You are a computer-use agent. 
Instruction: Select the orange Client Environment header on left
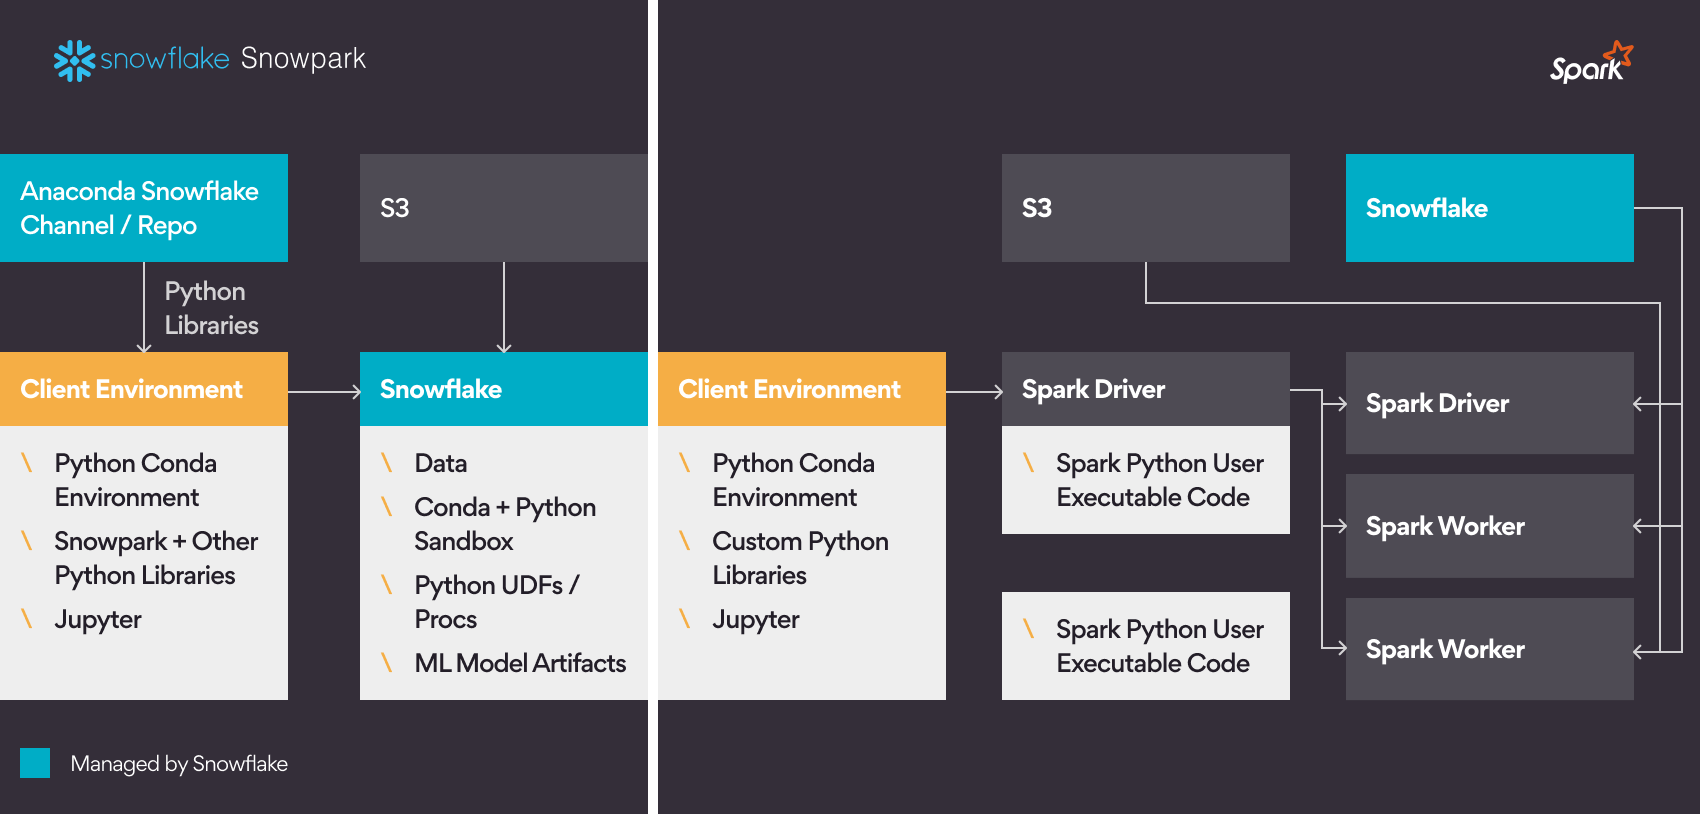(144, 389)
